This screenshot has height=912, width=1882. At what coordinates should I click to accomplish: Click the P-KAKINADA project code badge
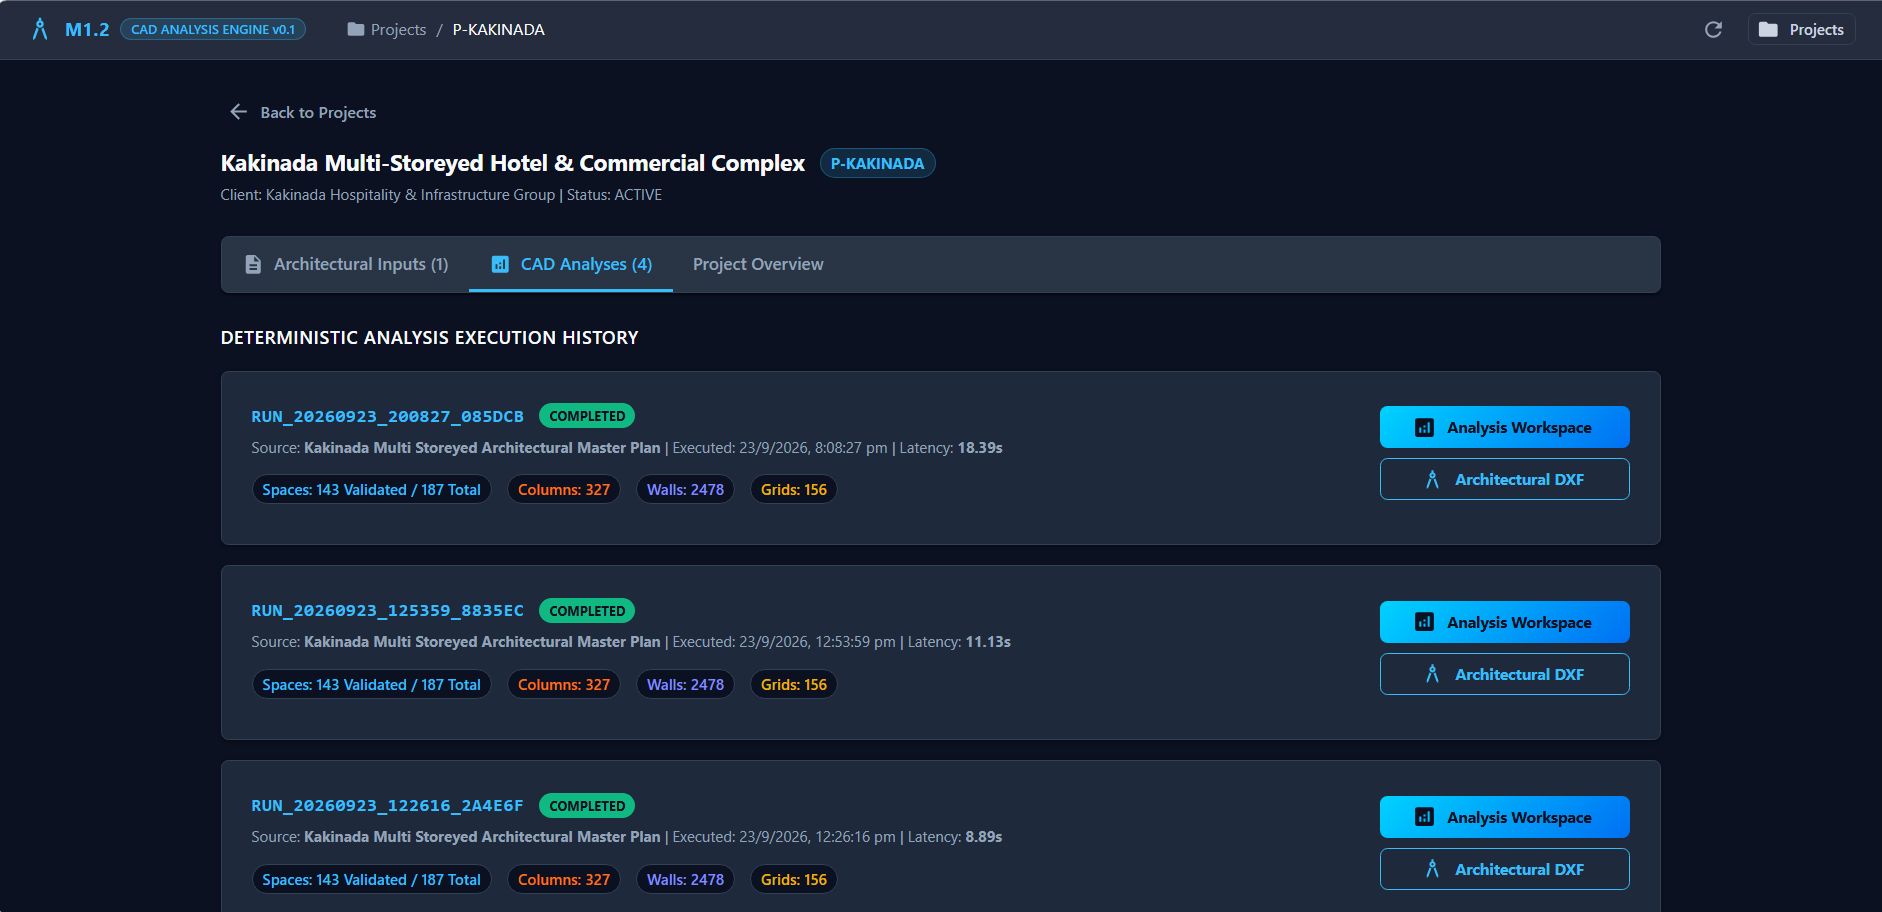pyautogui.click(x=877, y=163)
